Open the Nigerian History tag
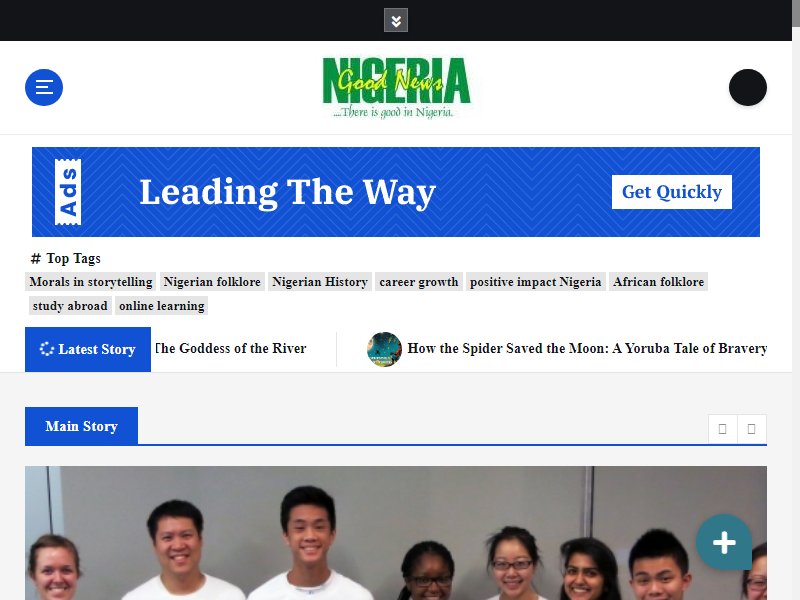 tap(320, 282)
